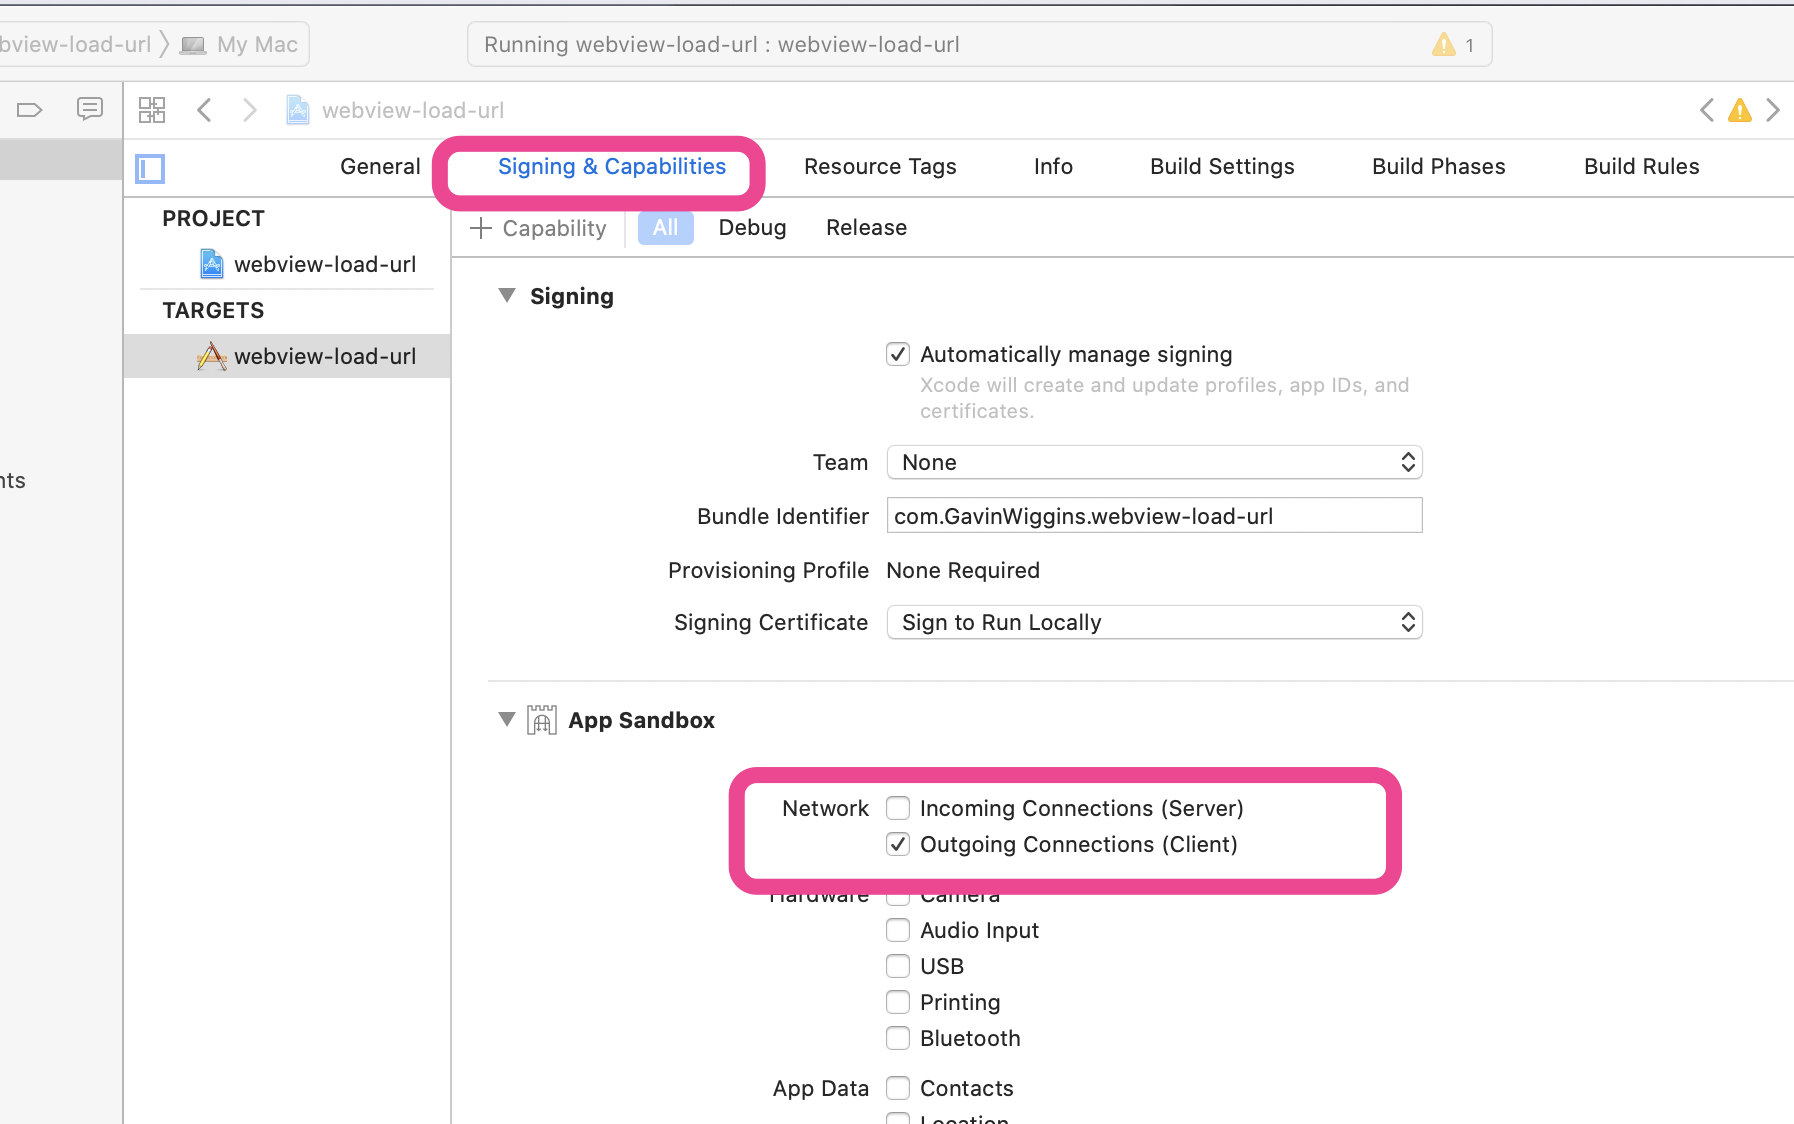This screenshot has width=1794, height=1124.
Task: Click the + Capability button
Action: 538,228
